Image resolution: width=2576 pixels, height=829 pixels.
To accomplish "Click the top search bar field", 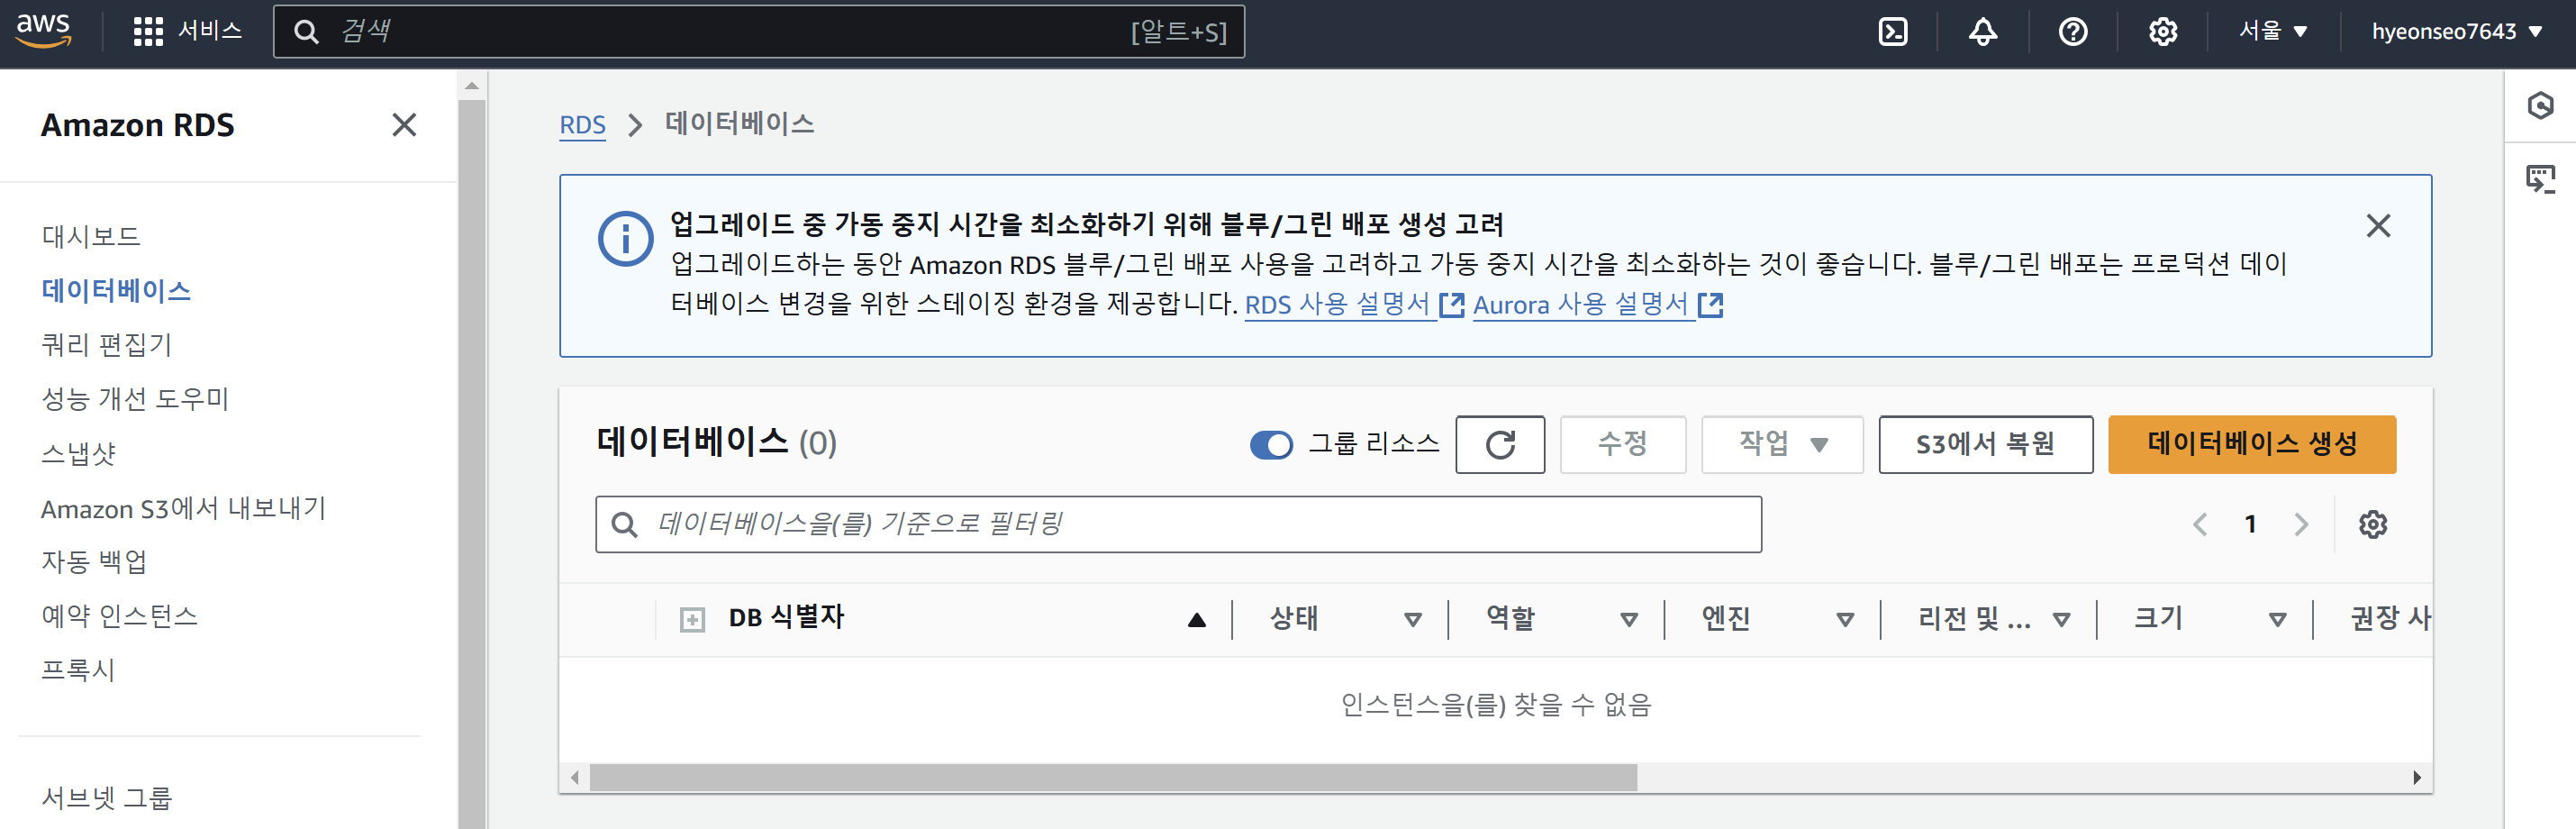I will (x=759, y=31).
